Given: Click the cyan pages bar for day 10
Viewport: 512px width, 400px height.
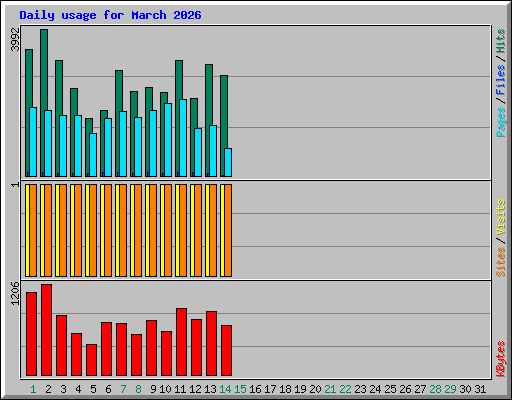Looking at the screenshot, I should tap(168, 140).
